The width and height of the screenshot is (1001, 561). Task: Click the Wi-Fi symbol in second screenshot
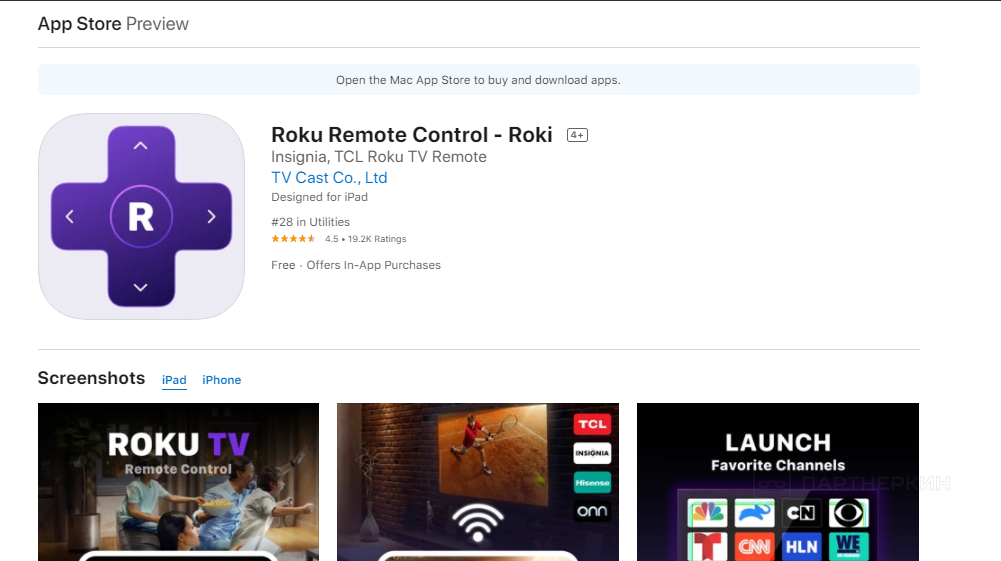[478, 523]
